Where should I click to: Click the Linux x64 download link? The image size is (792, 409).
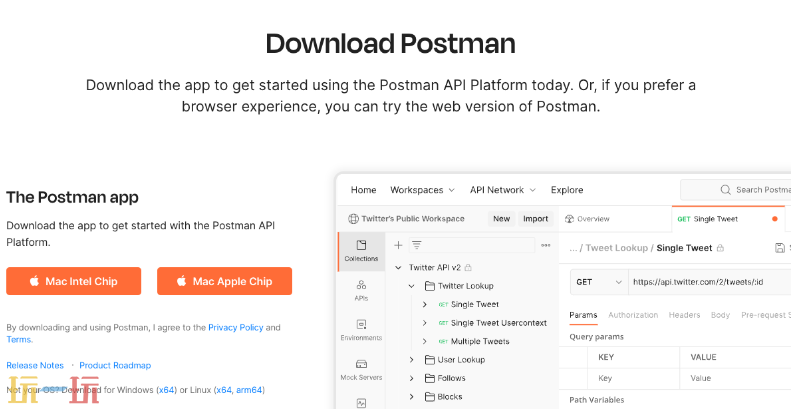click(x=224, y=390)
